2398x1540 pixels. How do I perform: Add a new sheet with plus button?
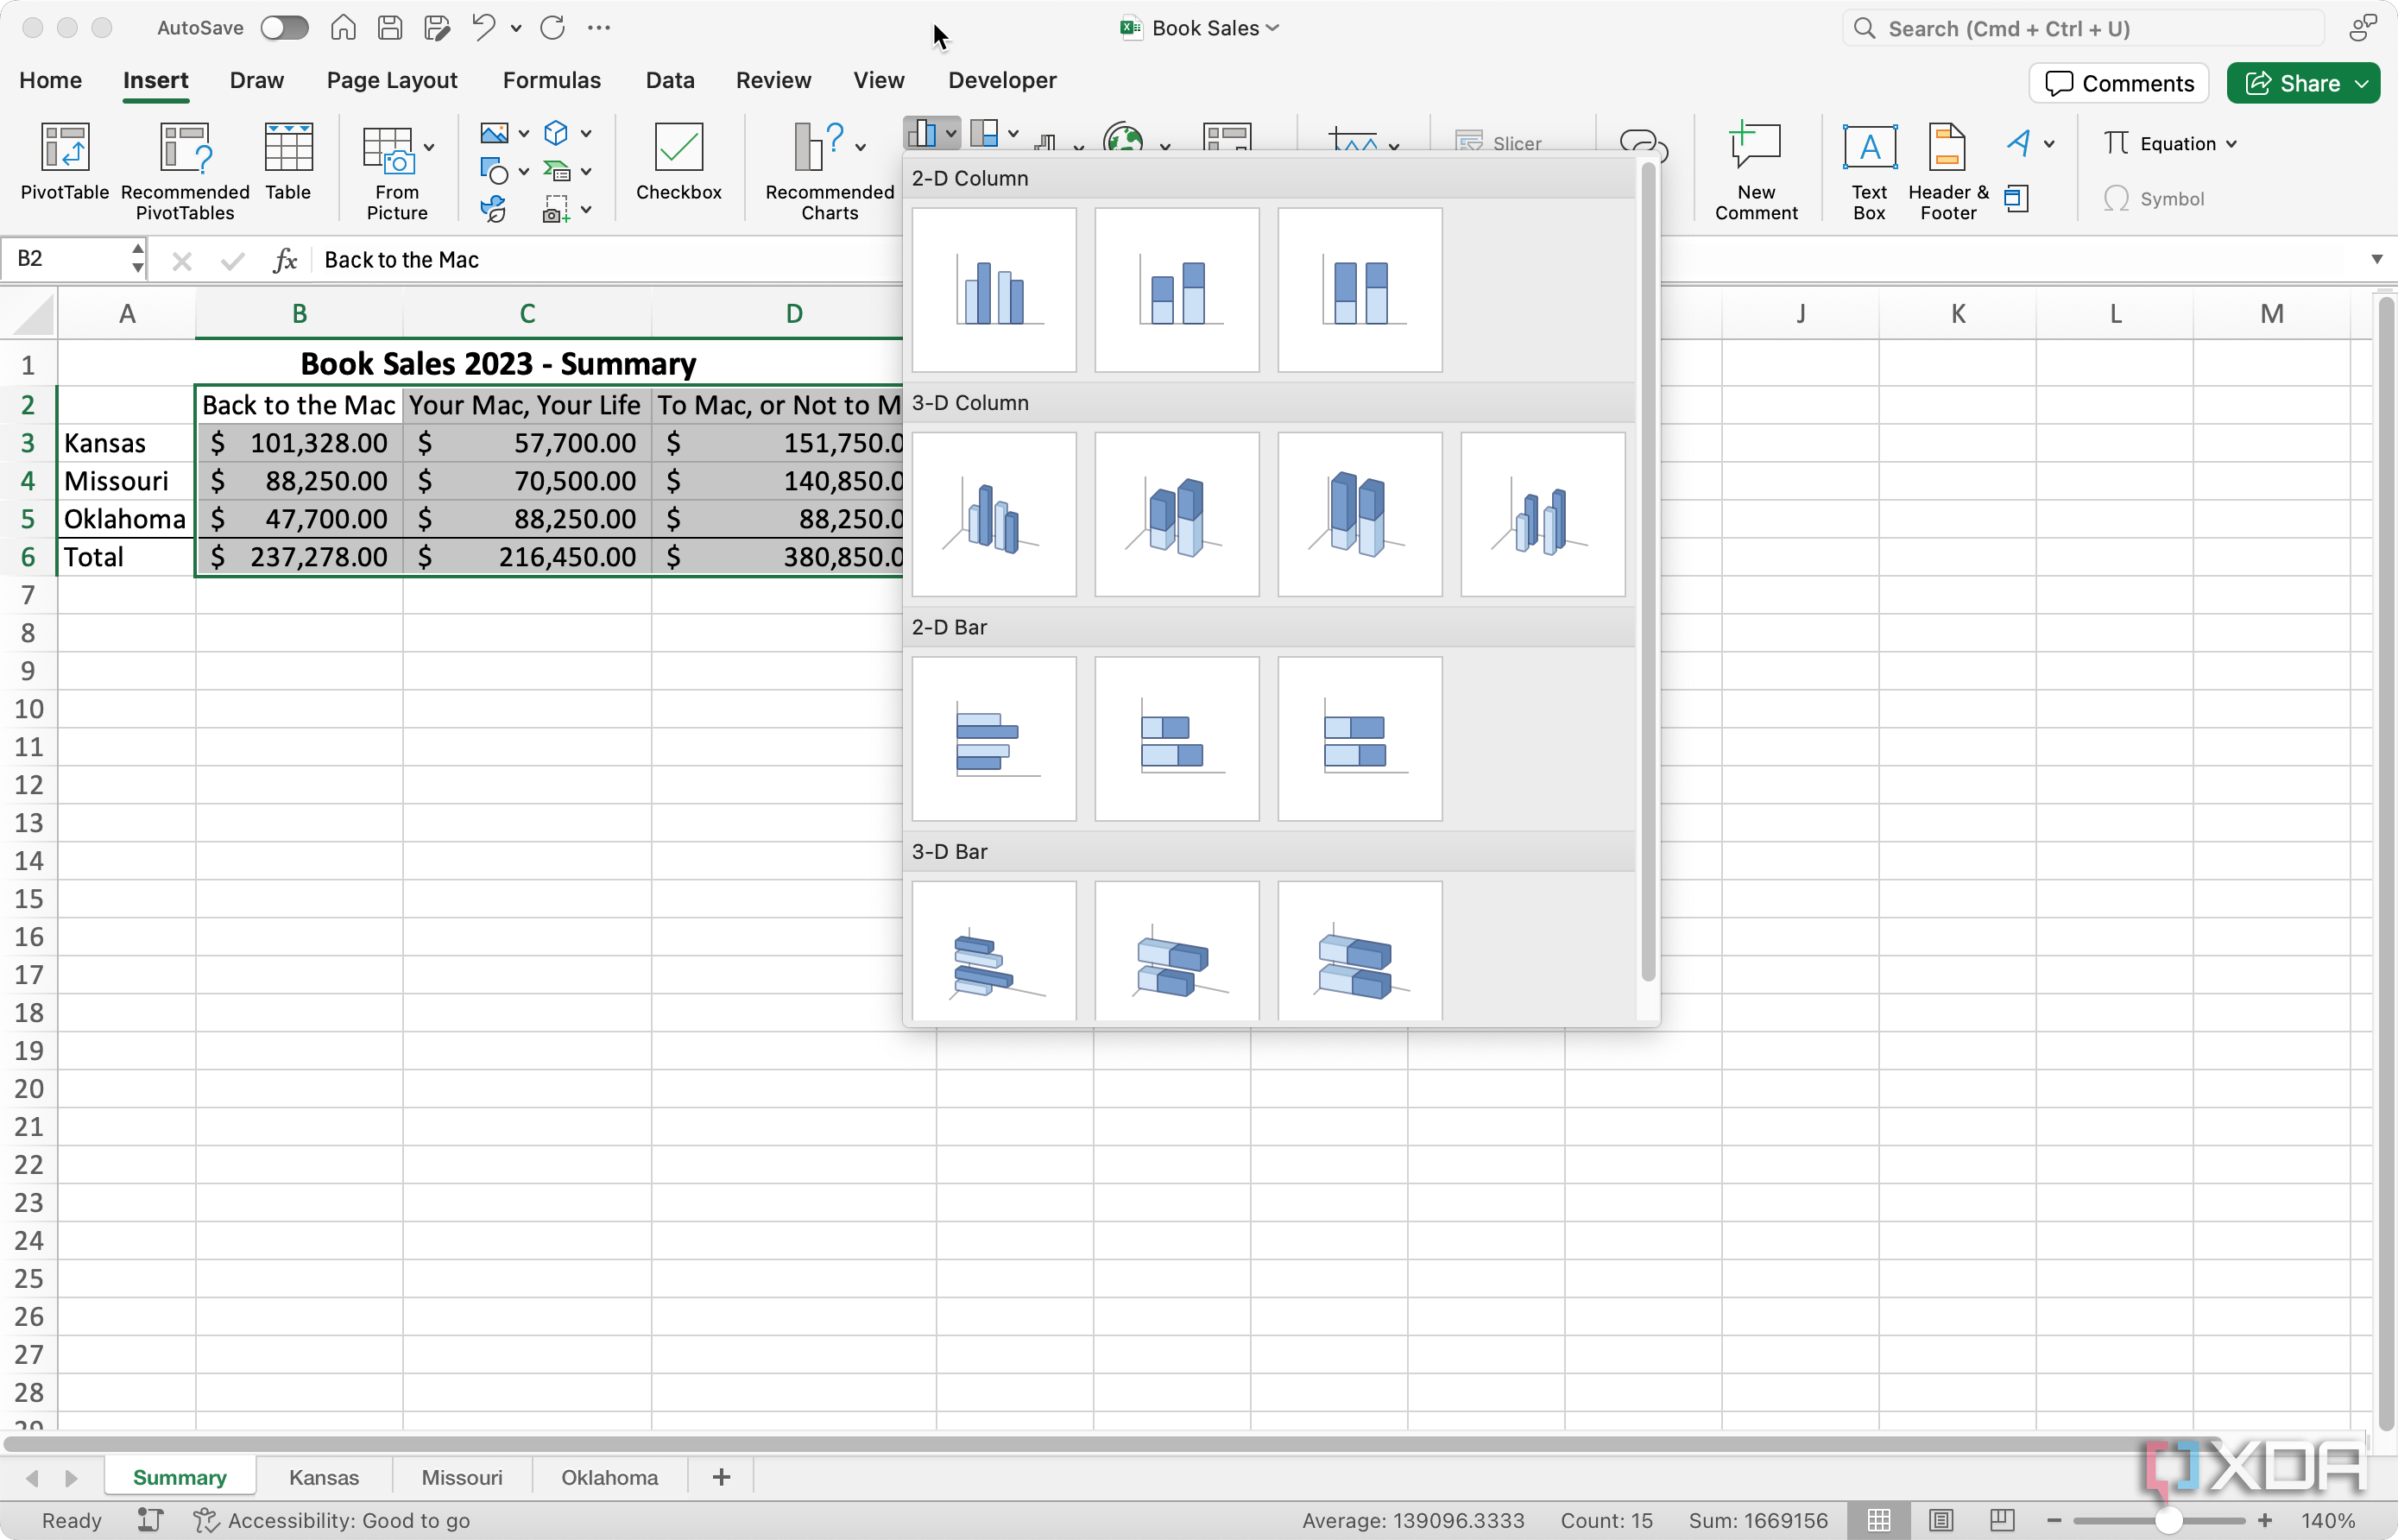721,1477
